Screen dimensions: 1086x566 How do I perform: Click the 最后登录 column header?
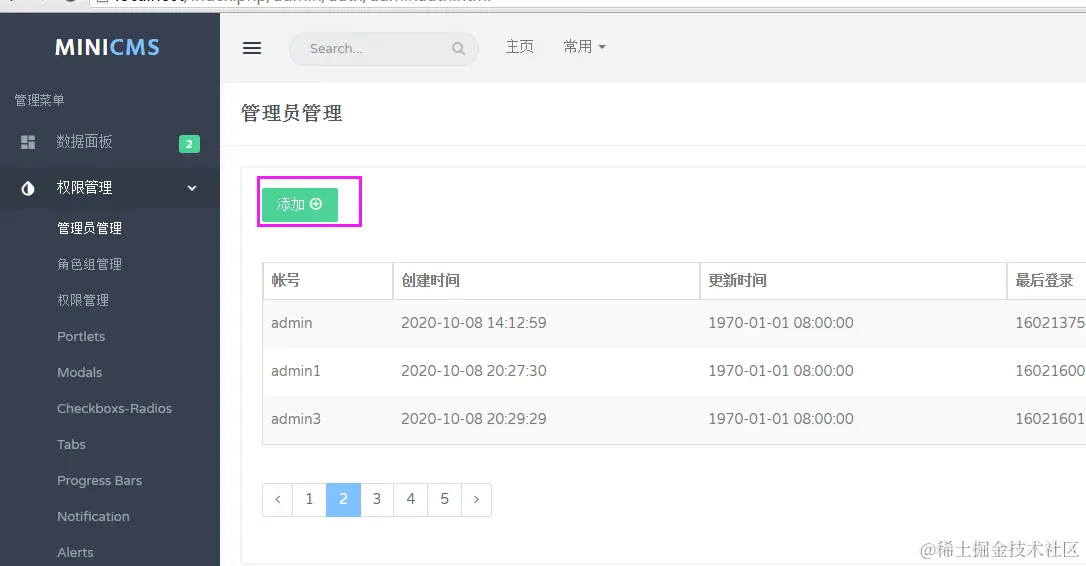click(1046, 281)
